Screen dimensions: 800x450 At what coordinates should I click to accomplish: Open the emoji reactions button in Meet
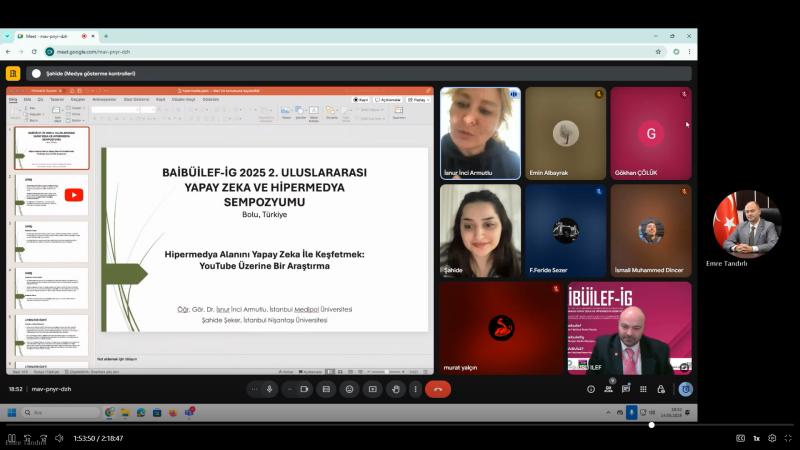tap(349, 389)
